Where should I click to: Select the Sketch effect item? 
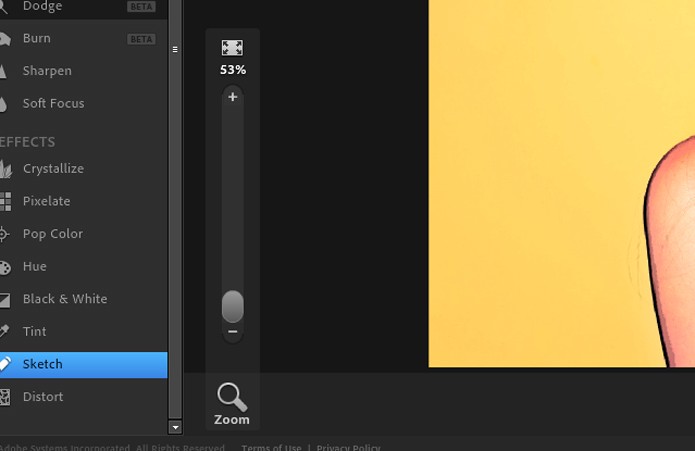84,365
